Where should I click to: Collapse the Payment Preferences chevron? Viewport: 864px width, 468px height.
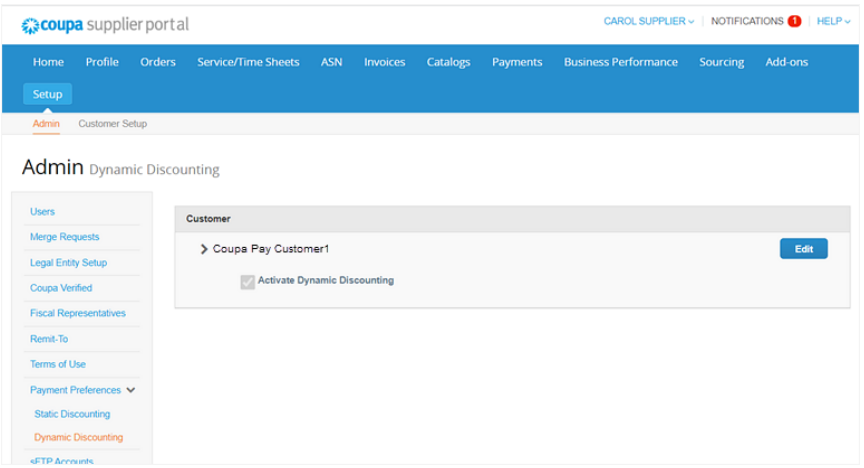[x=131, y=390]
